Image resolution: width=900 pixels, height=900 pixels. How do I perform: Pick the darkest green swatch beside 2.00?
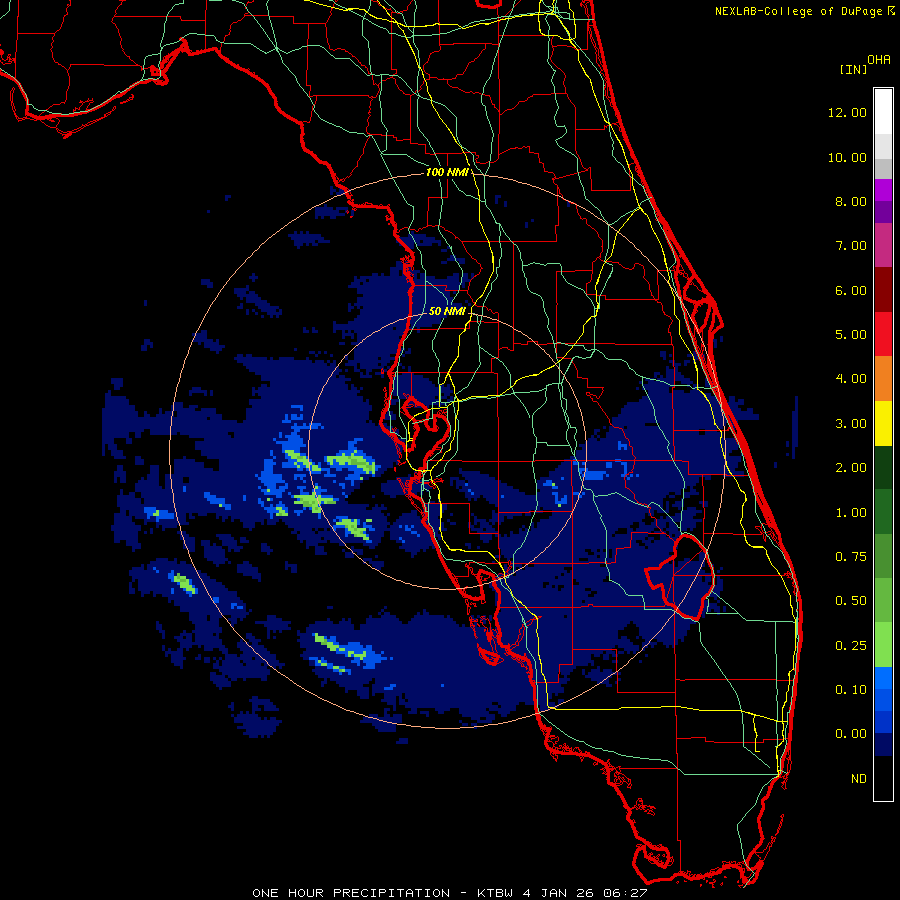click(883, 467)
